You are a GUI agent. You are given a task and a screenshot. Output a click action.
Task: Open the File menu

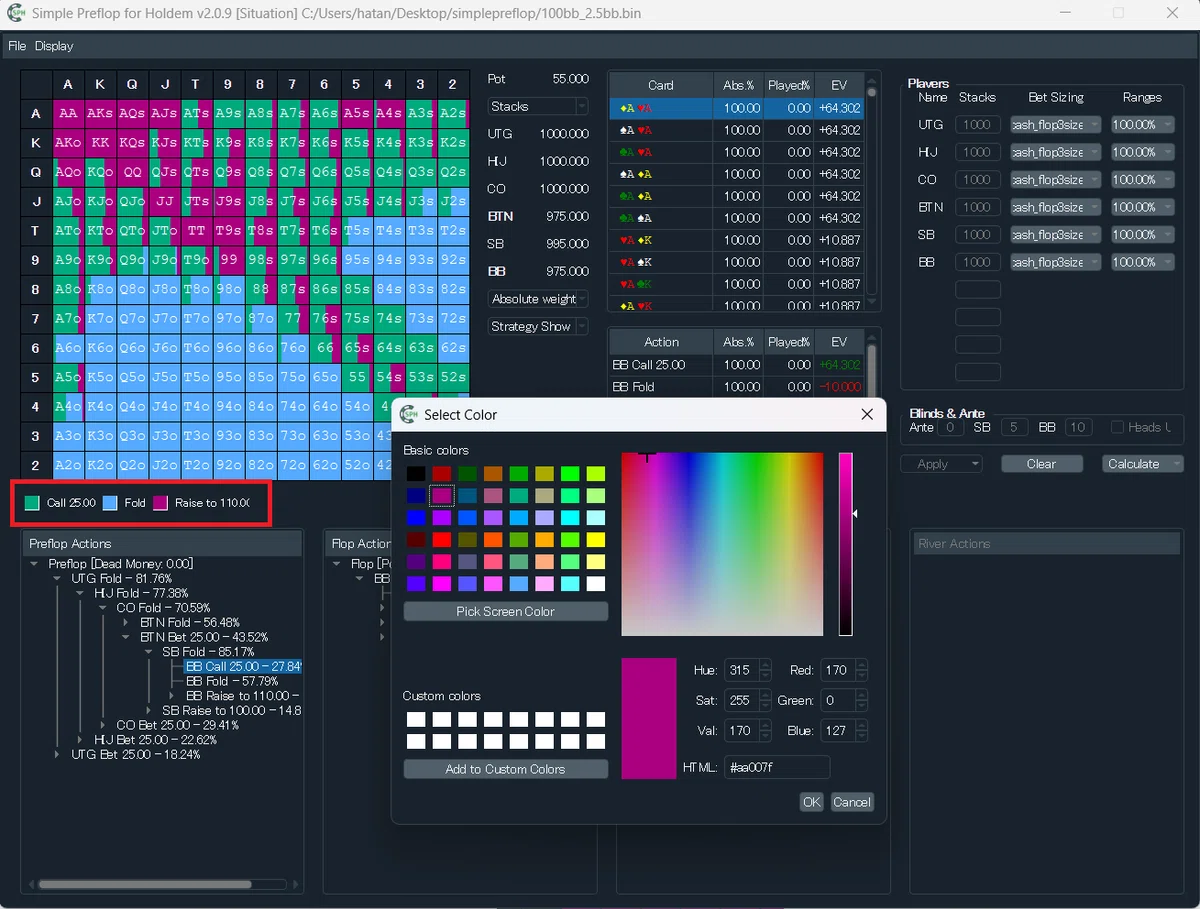click(x=17, y=46)
